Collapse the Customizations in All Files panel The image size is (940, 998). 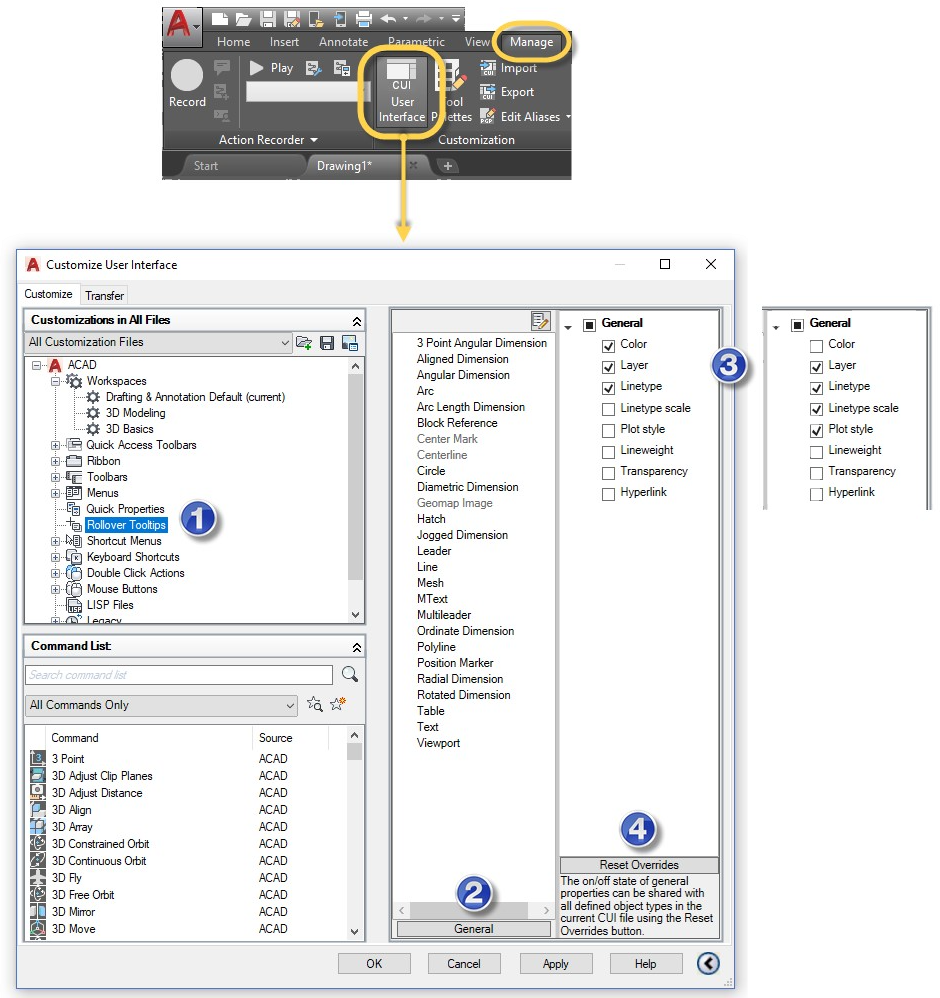point(356,321)
